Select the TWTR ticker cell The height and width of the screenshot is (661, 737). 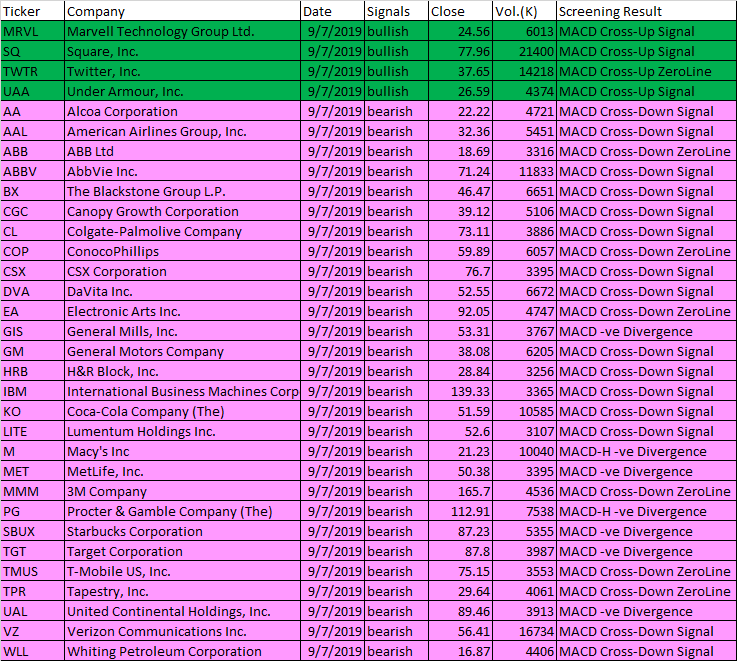pos(32,71)
